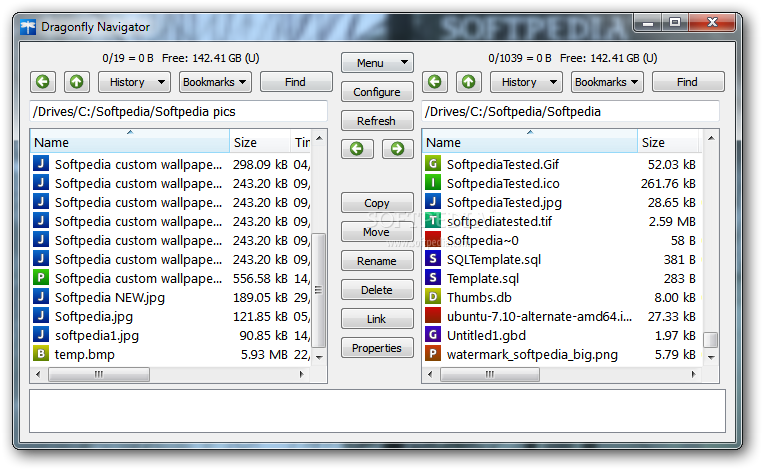Select SQLTemplate.sql file name
The height and width of the screenshot is (470, 763).
point(494,259)
